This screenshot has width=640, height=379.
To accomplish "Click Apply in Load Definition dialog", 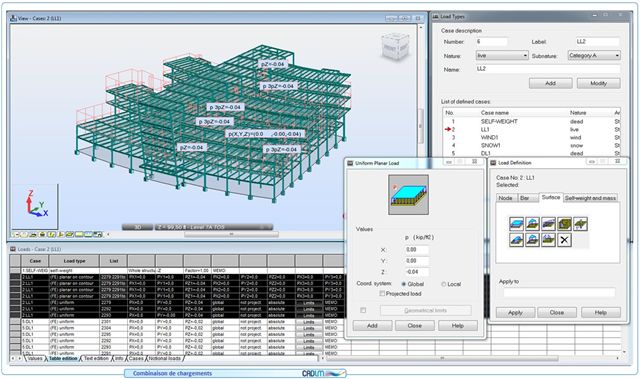I will (x=515, y=313).
